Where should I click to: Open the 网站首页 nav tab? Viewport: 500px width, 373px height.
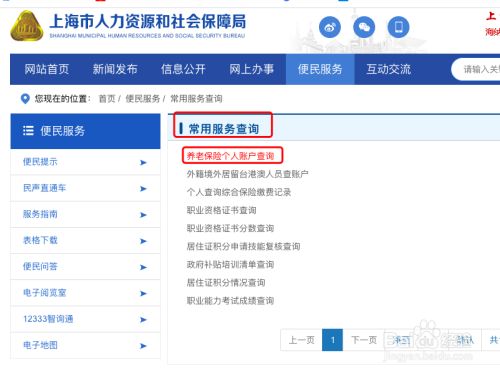tap(47, 69)
